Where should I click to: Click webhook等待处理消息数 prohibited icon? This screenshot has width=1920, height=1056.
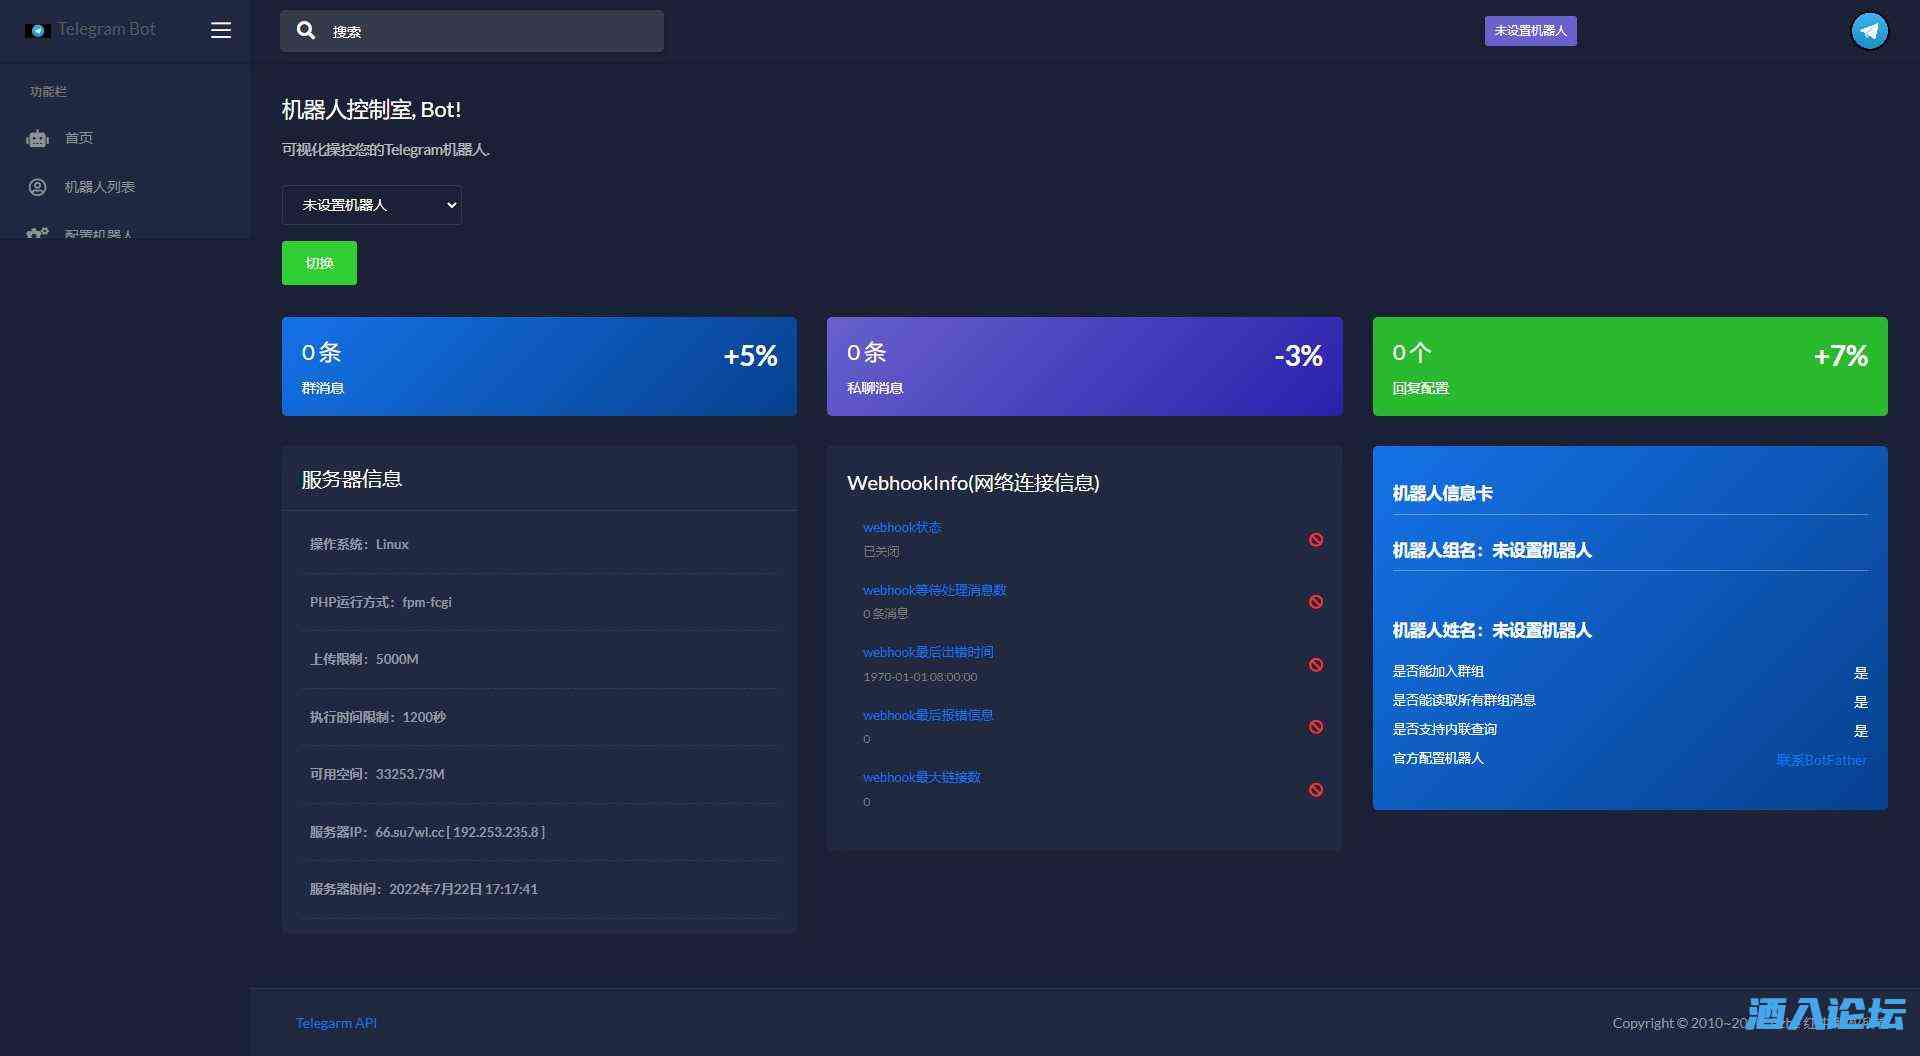[x=1316, y=602]
